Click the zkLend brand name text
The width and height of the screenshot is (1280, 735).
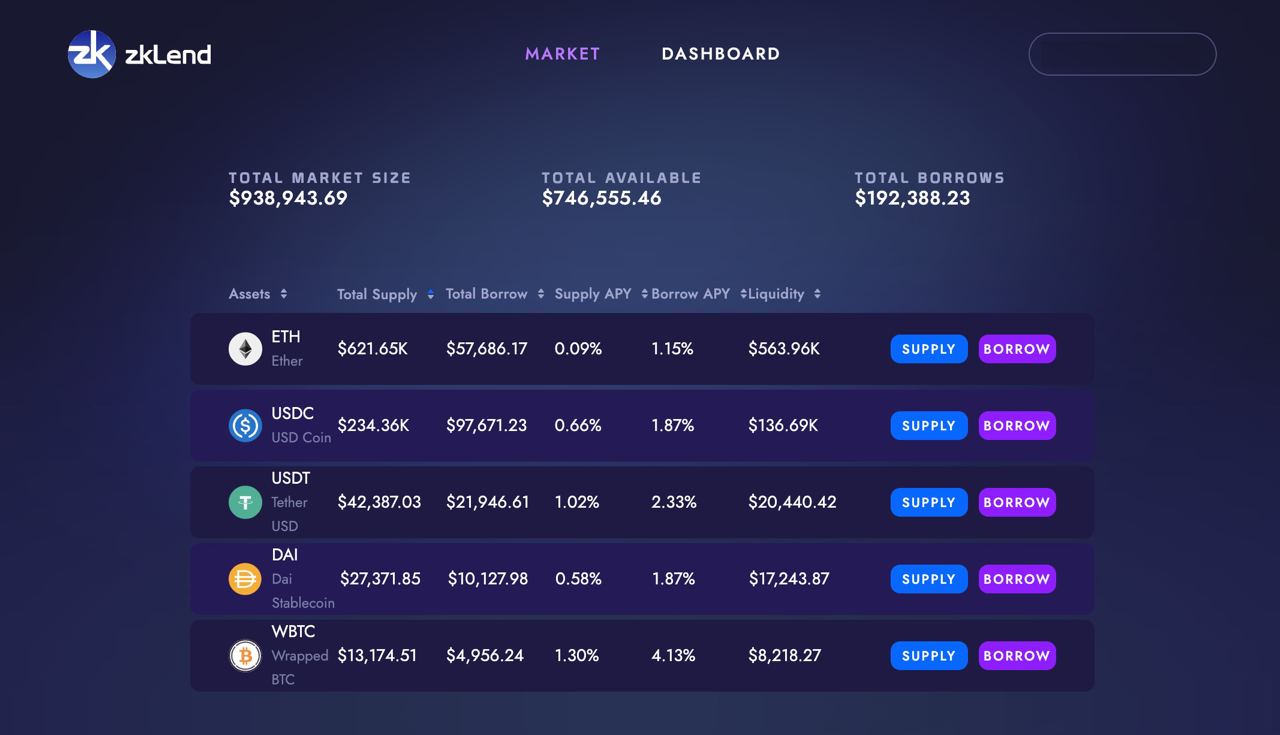point(168,54)
